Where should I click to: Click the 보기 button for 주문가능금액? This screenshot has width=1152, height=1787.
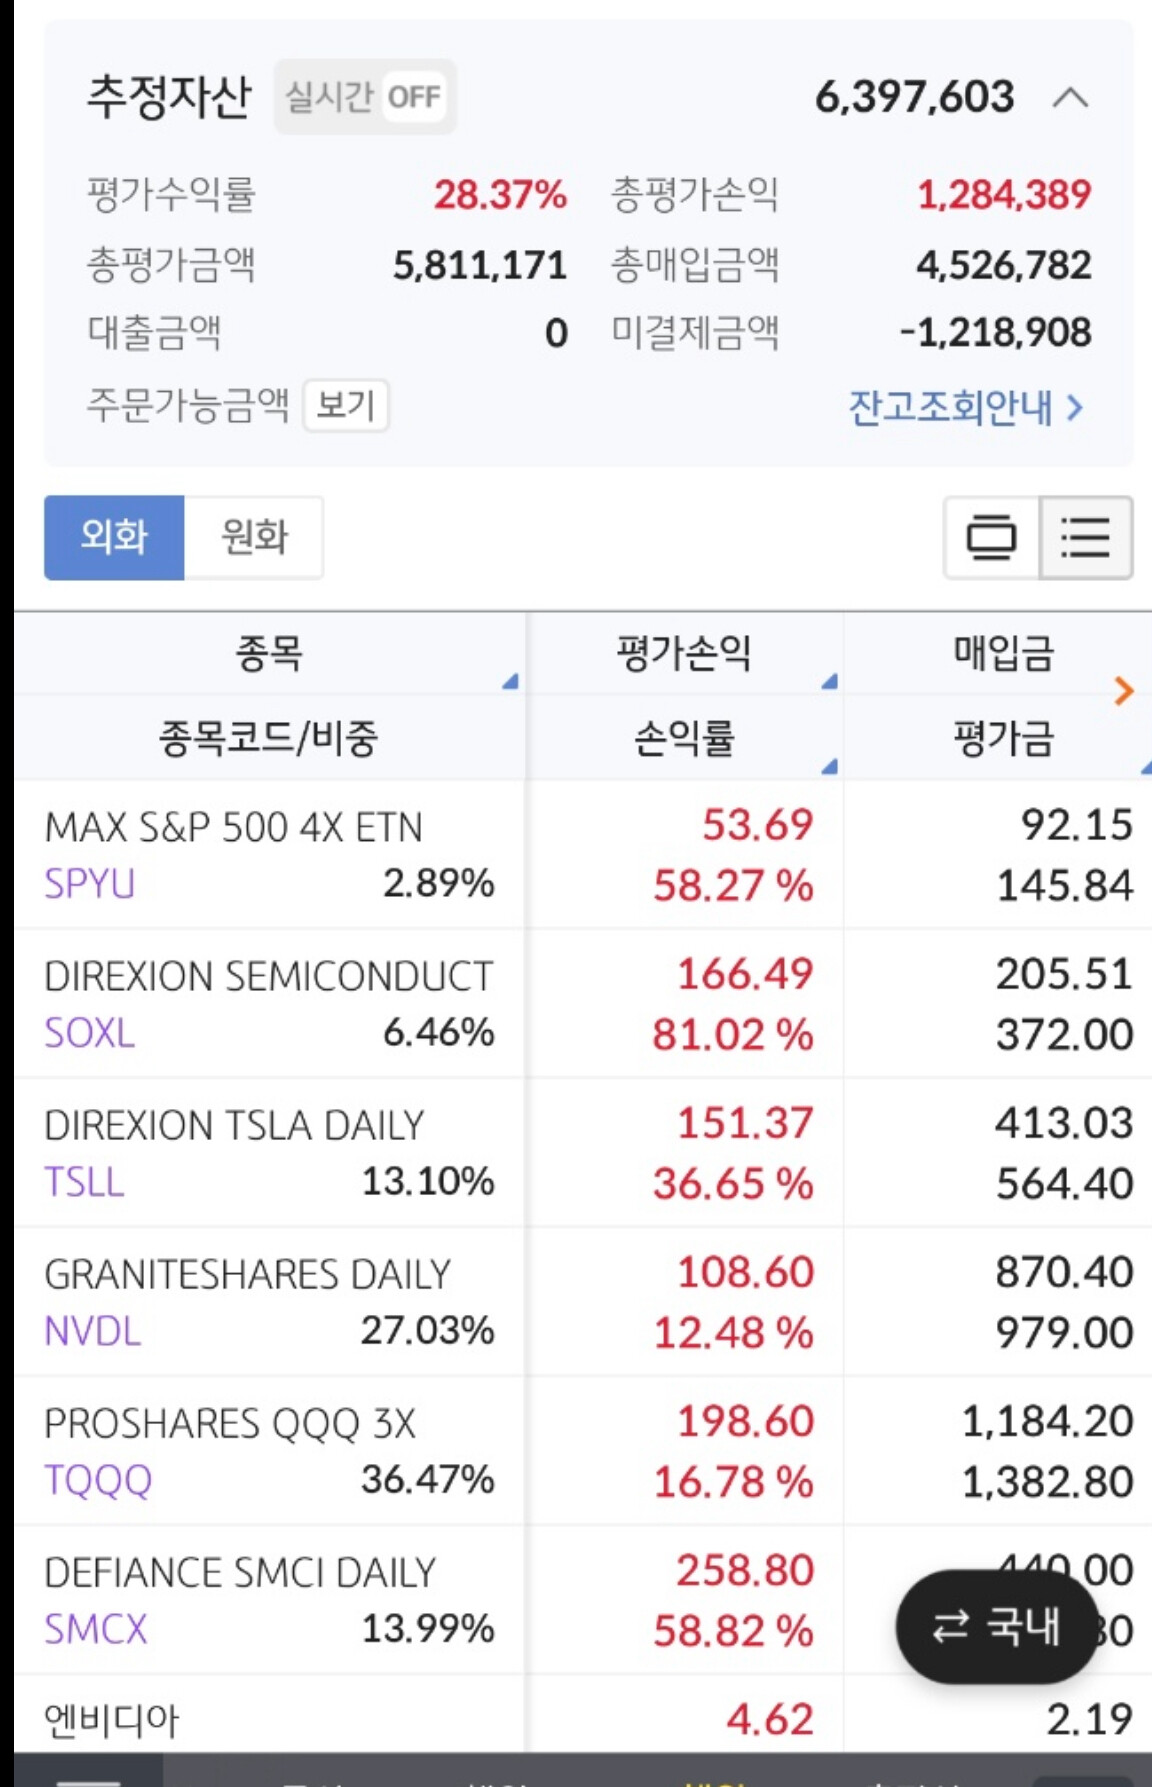point(345,405)
